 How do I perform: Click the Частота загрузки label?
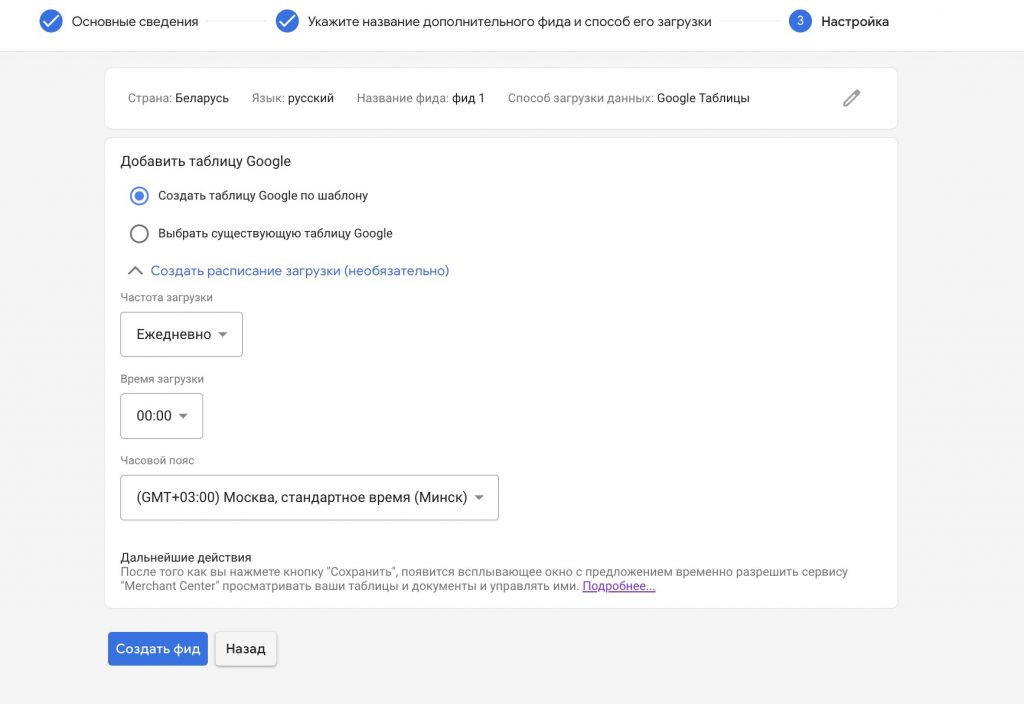click(x=167, y=297)
